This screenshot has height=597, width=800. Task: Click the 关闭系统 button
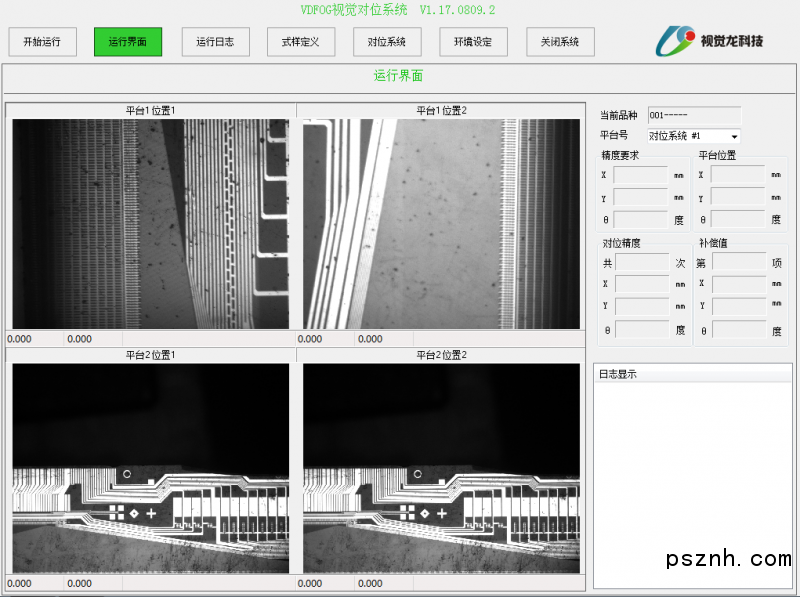point(560,42)
